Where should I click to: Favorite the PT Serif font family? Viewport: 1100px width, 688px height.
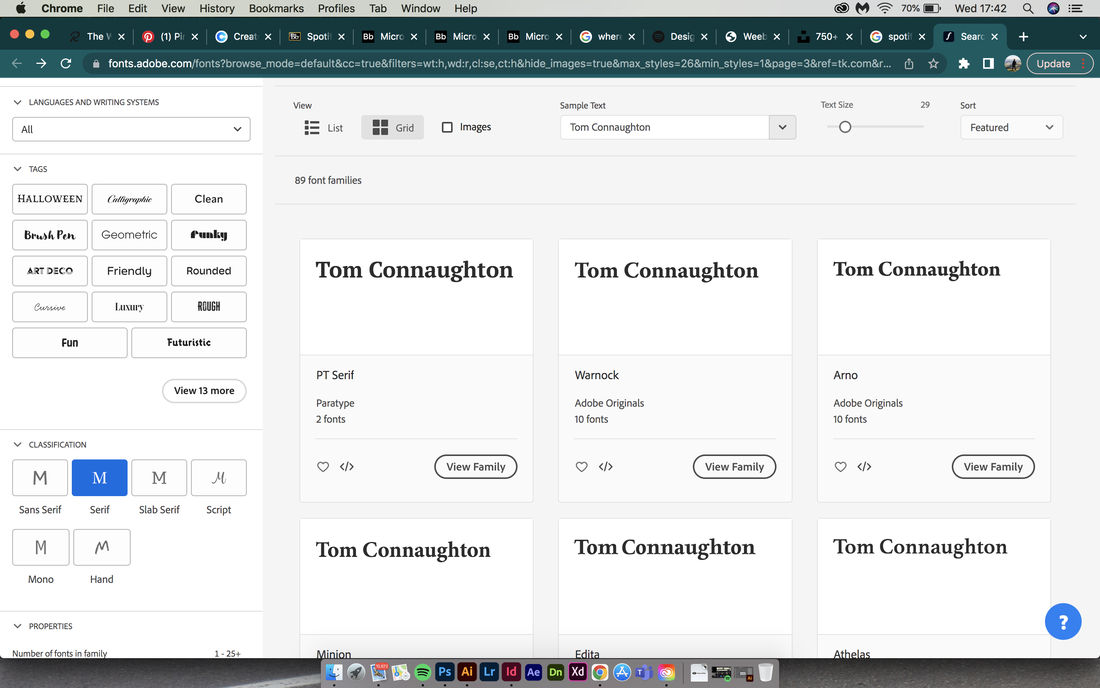323,466
